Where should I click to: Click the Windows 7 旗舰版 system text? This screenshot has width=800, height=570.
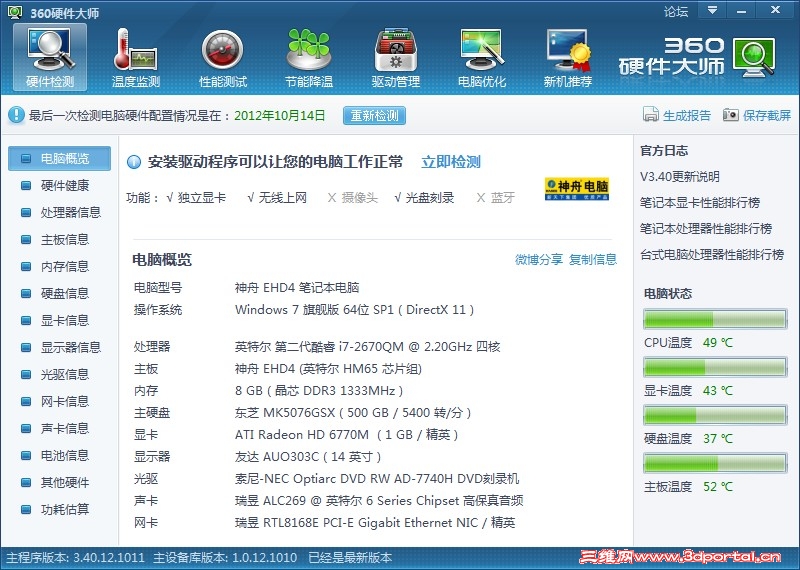tap(355, 310)
